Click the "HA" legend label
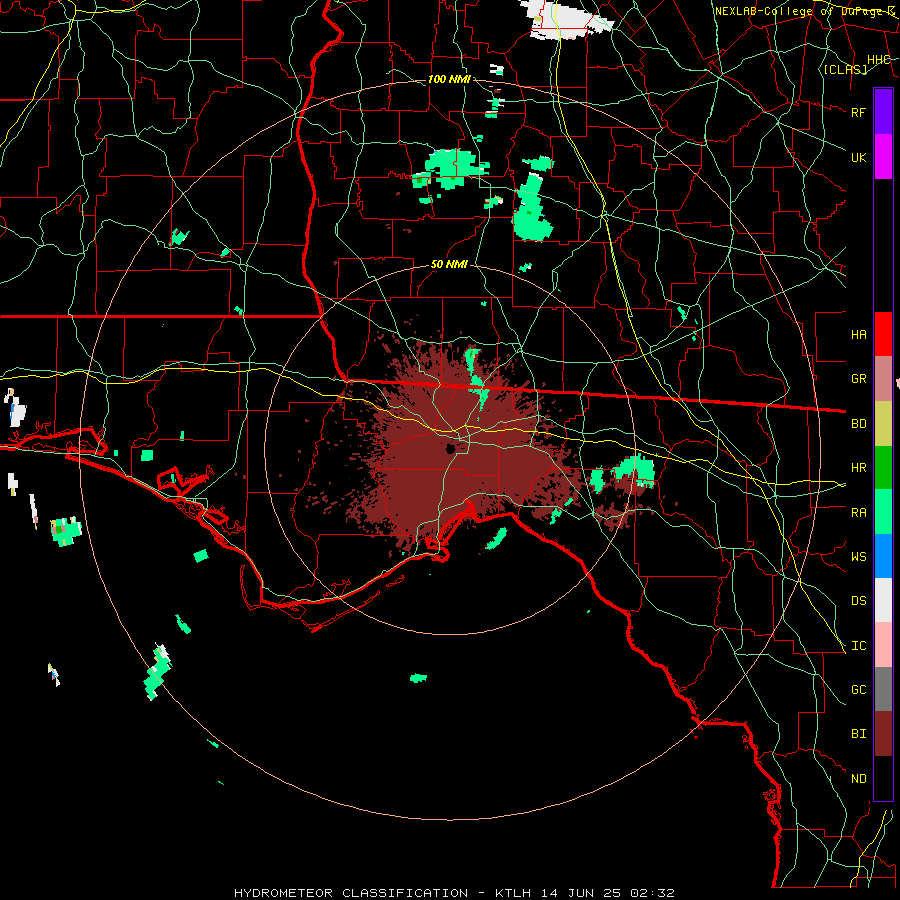 [x=858, y=334]
